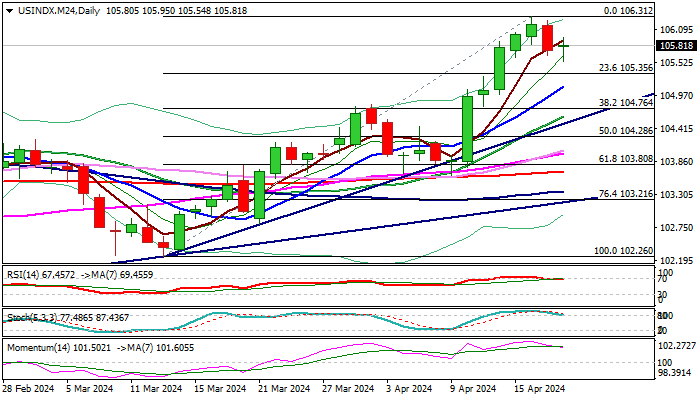The height and width of the screenshot is (400, 700).
Task: Select the Stoch(5,3,3) indicator label
Action: pyautogui.click(x=27, y=317)
